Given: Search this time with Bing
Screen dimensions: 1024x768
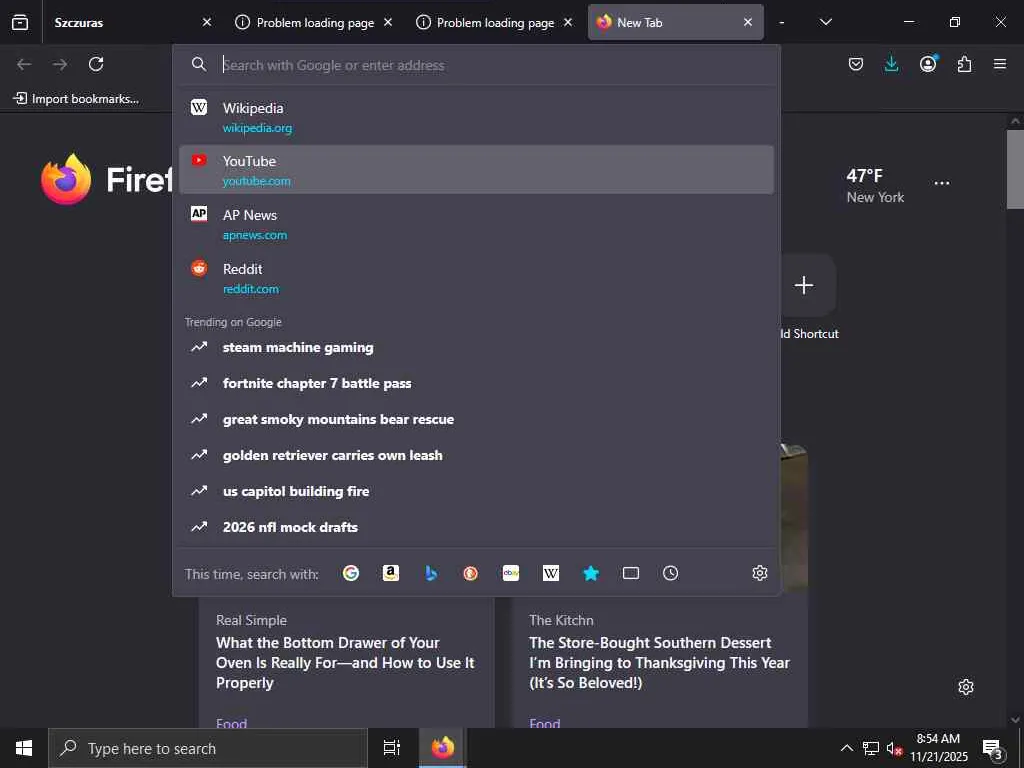Looking at the screenshot, I should (431, 573).
